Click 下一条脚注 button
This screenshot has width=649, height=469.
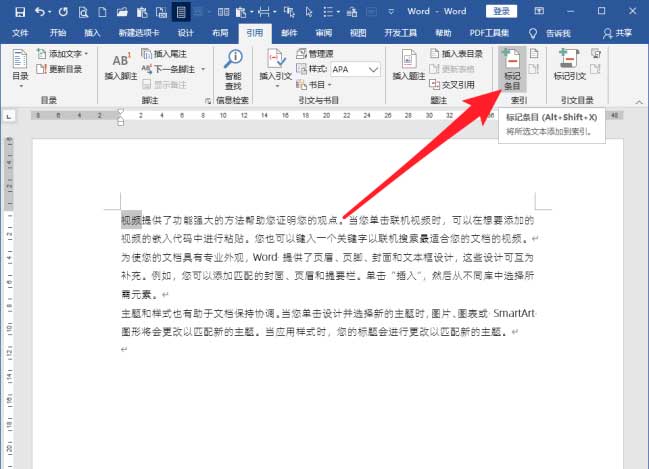(168, 69)
